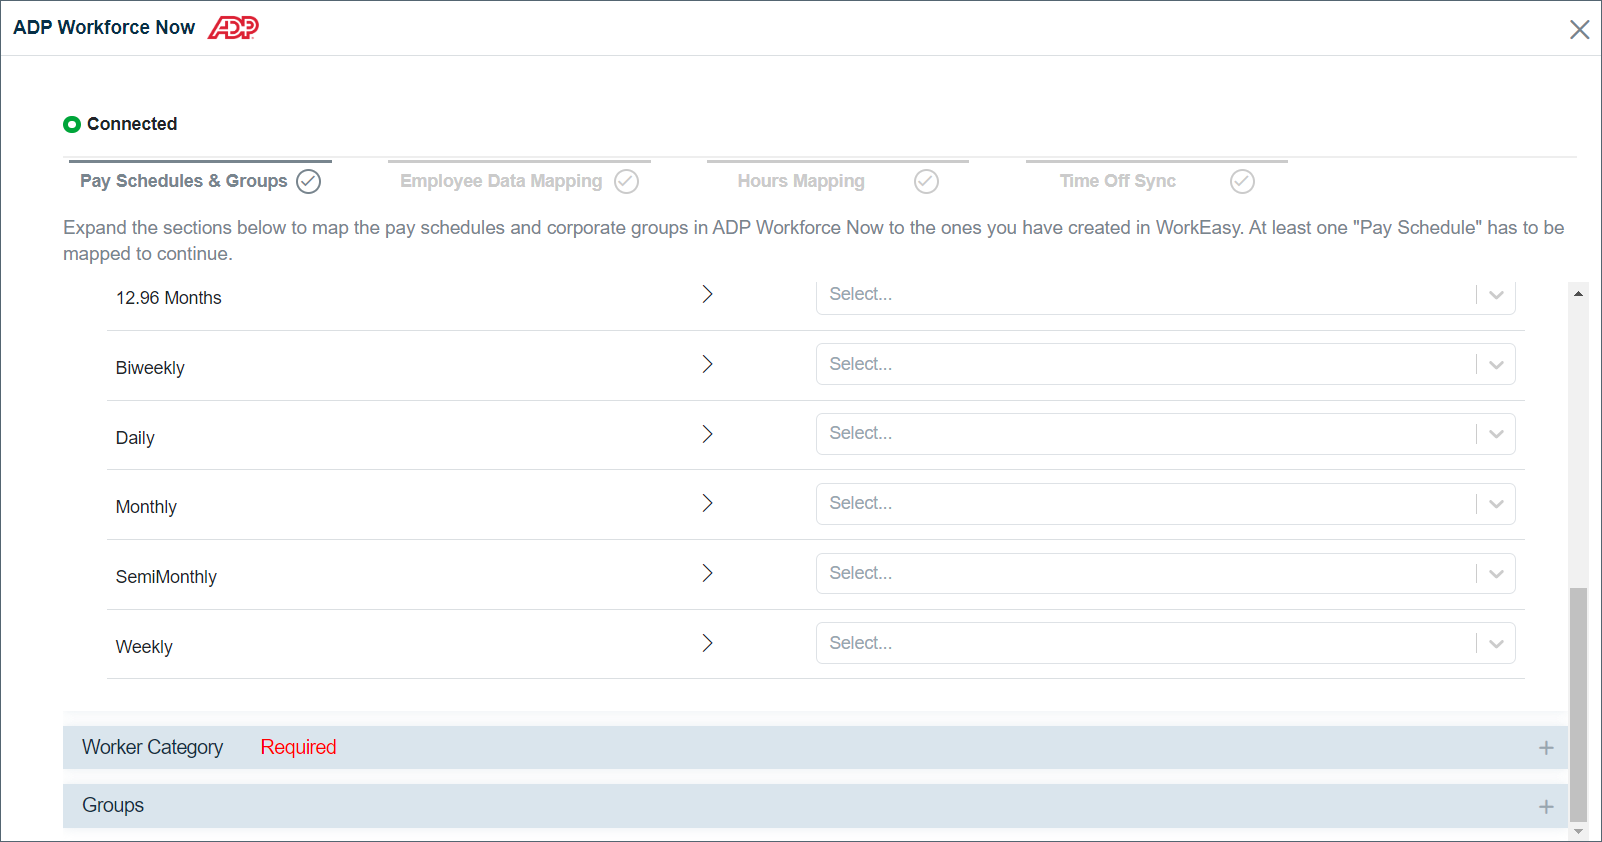The height and width of the screenshot is (842, 1602).
Task: Click the dropdown arrow in Daily row
Action: point(1496,435)
